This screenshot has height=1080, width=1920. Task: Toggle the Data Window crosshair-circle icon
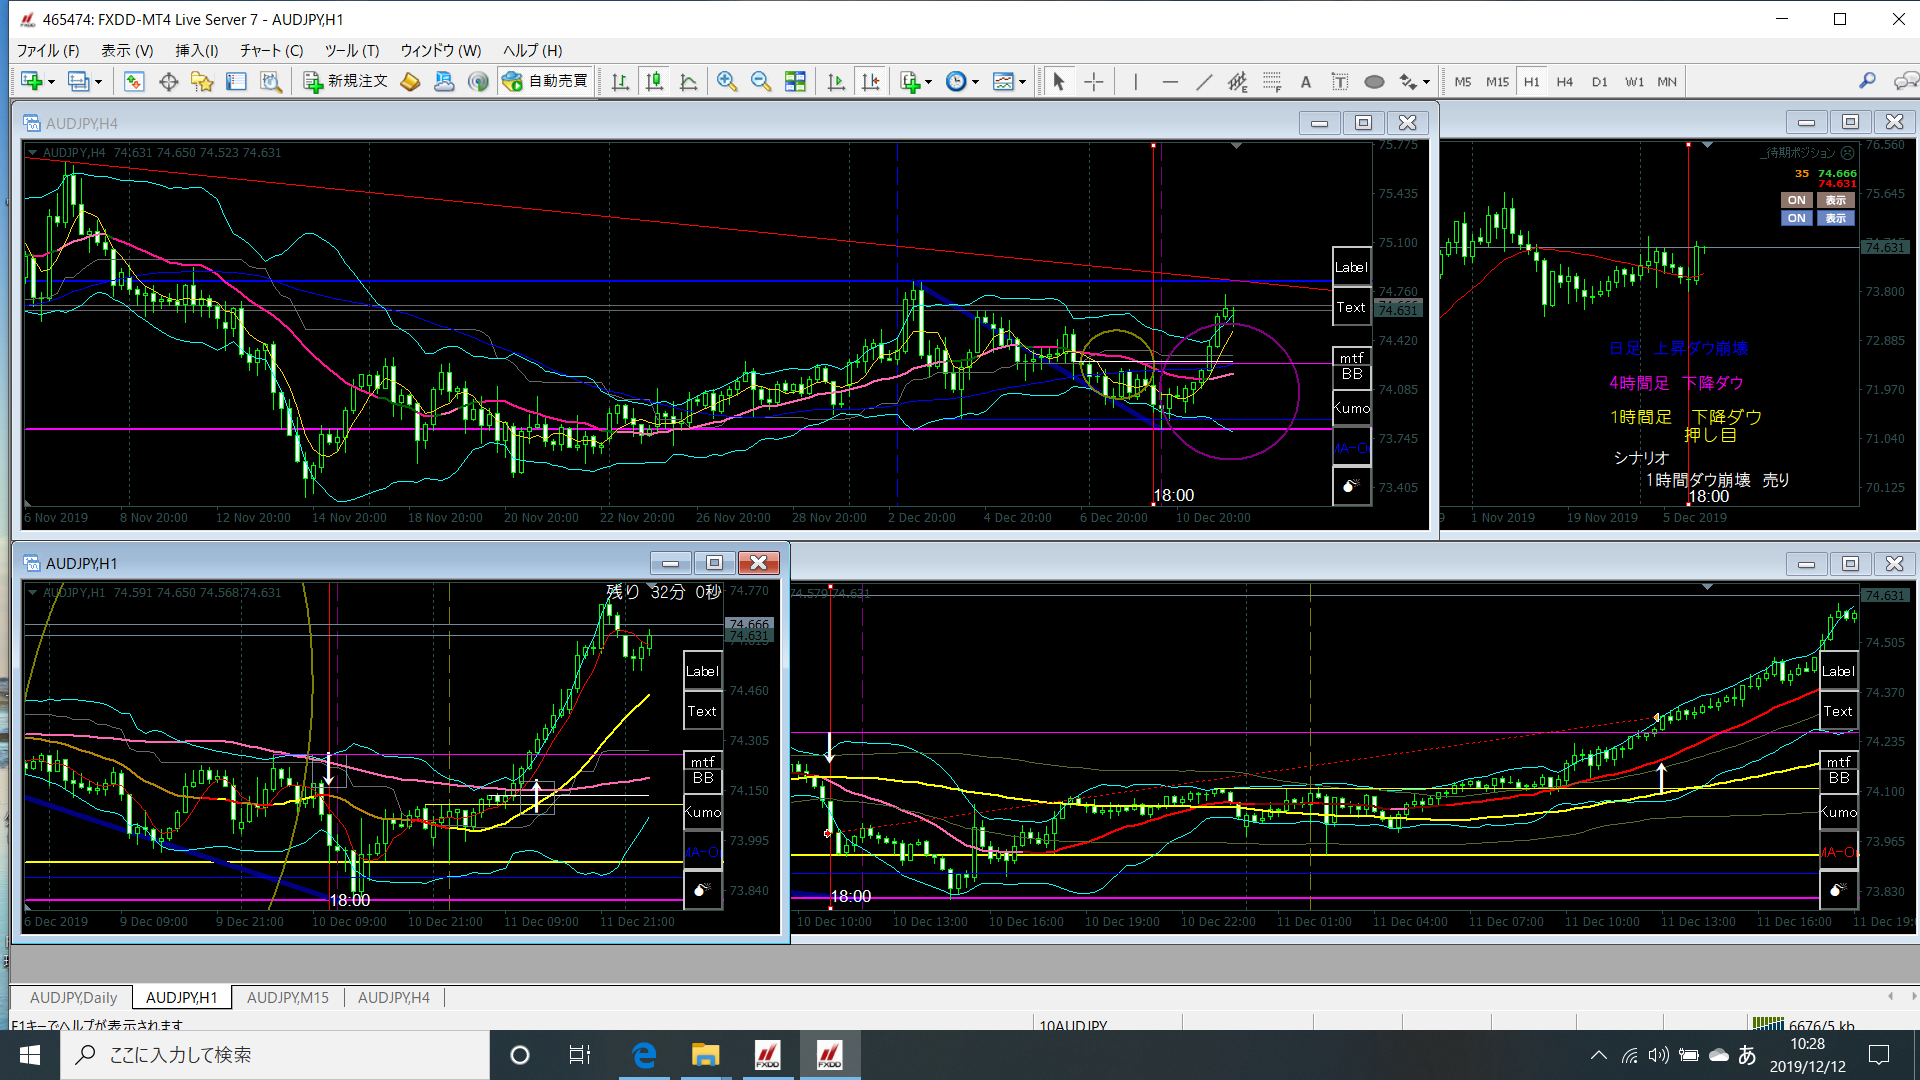pos(168,82)
